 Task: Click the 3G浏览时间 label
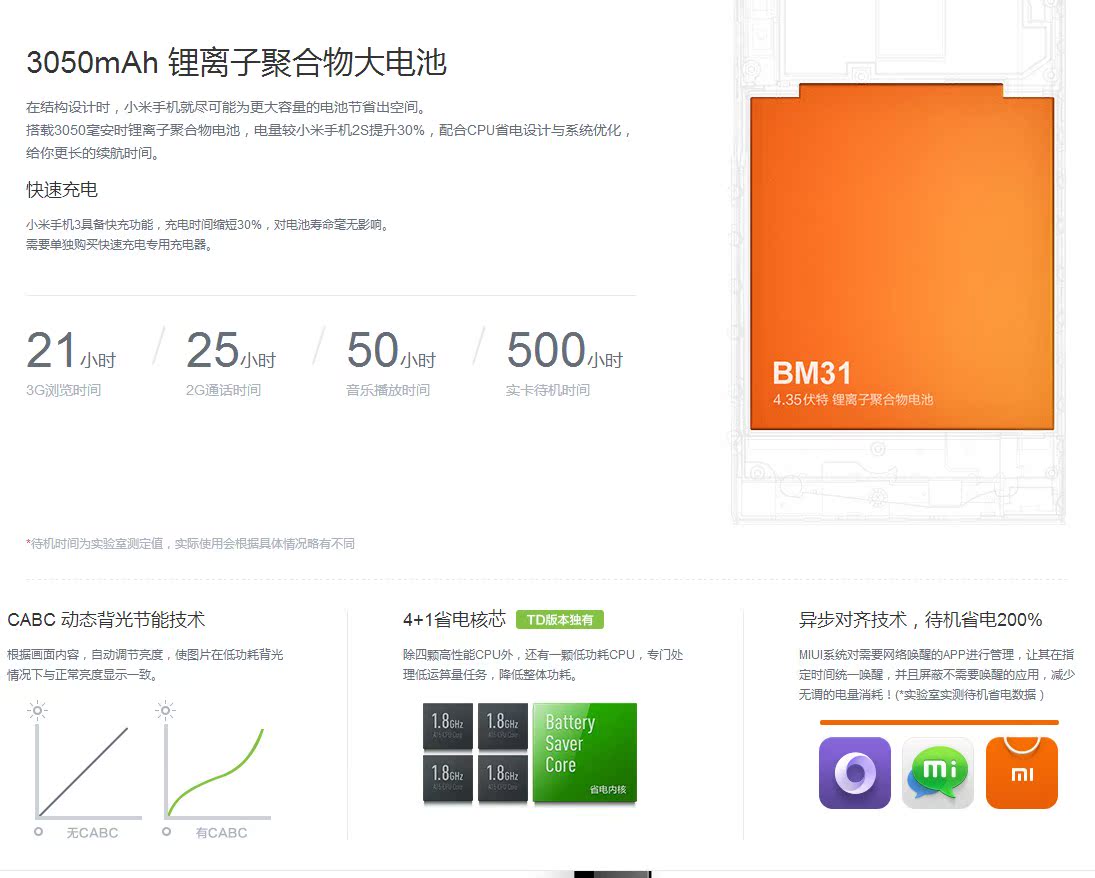point(64,390)
